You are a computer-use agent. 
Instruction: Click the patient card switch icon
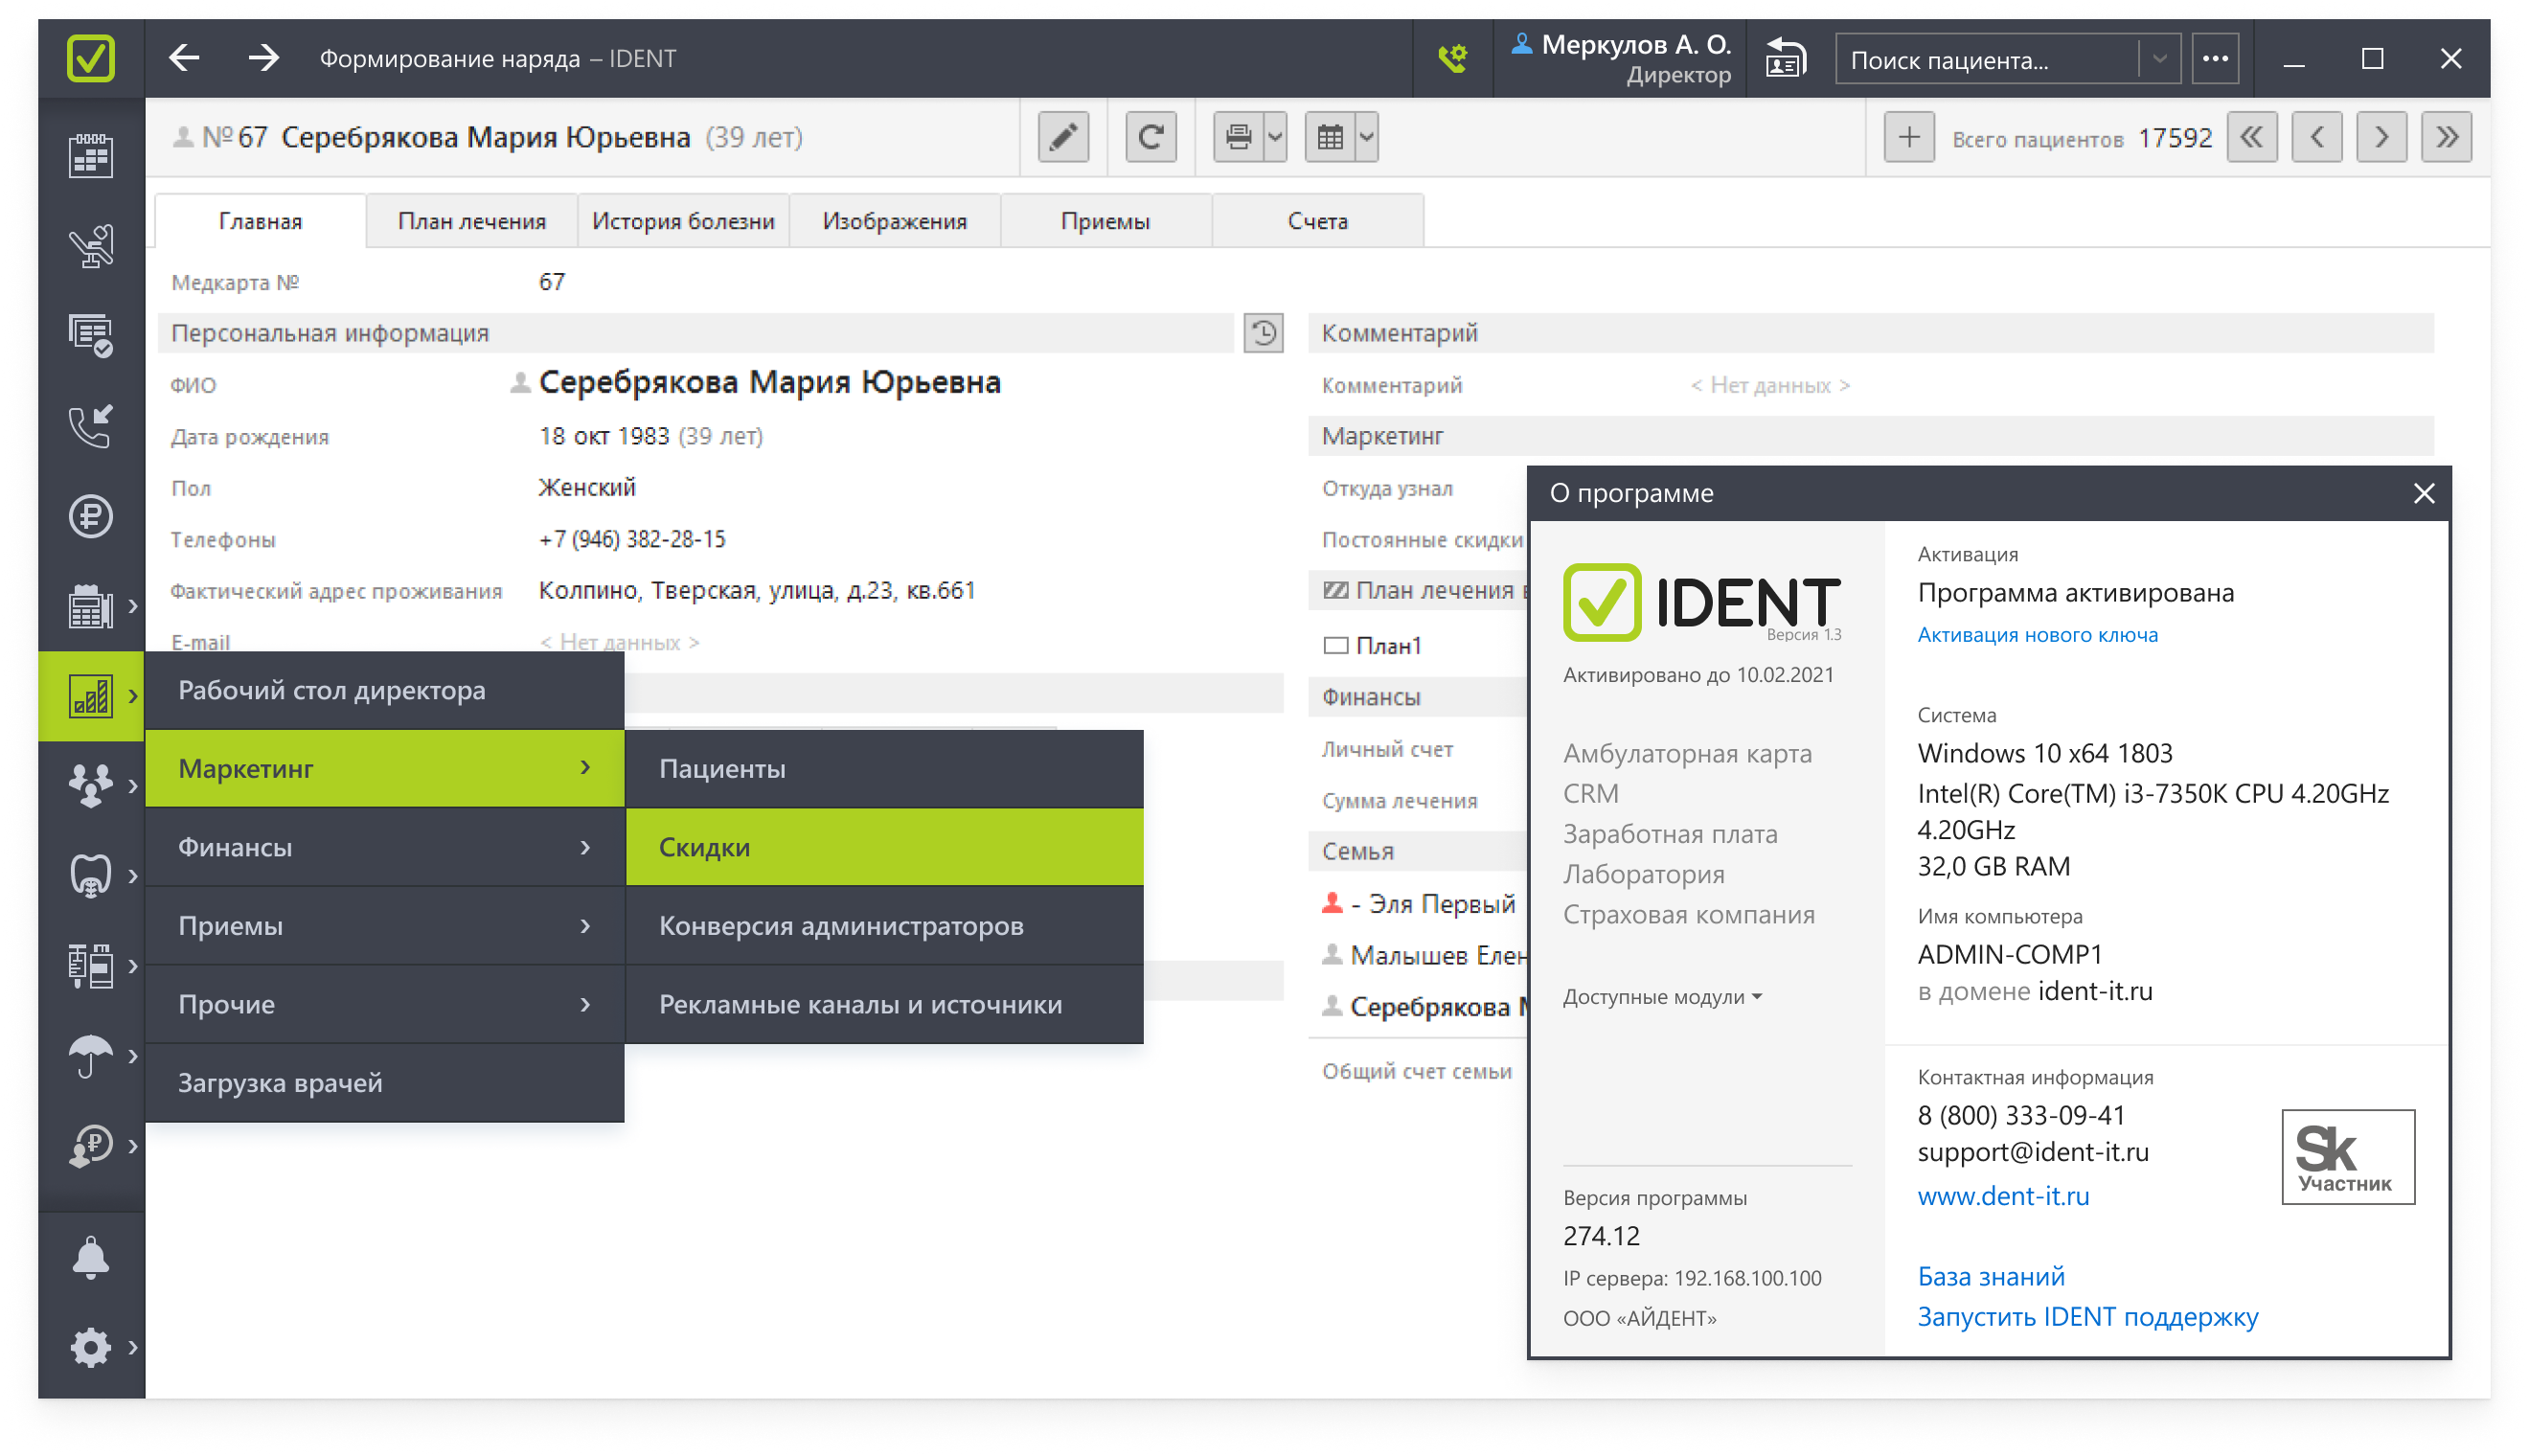coord(1786,59)
